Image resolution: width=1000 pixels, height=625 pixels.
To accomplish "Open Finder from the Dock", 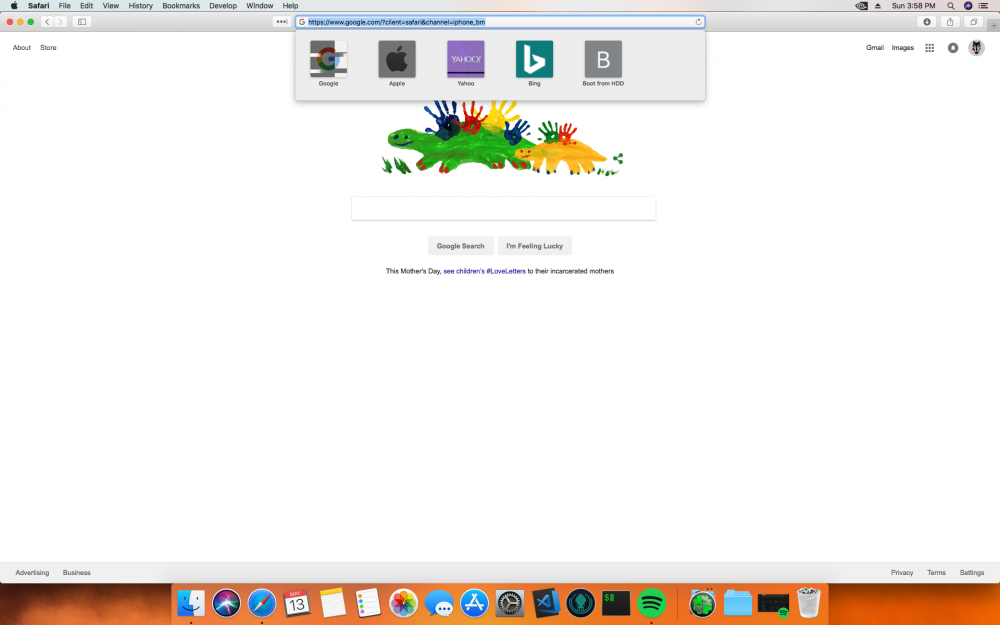I will (191, 603).
